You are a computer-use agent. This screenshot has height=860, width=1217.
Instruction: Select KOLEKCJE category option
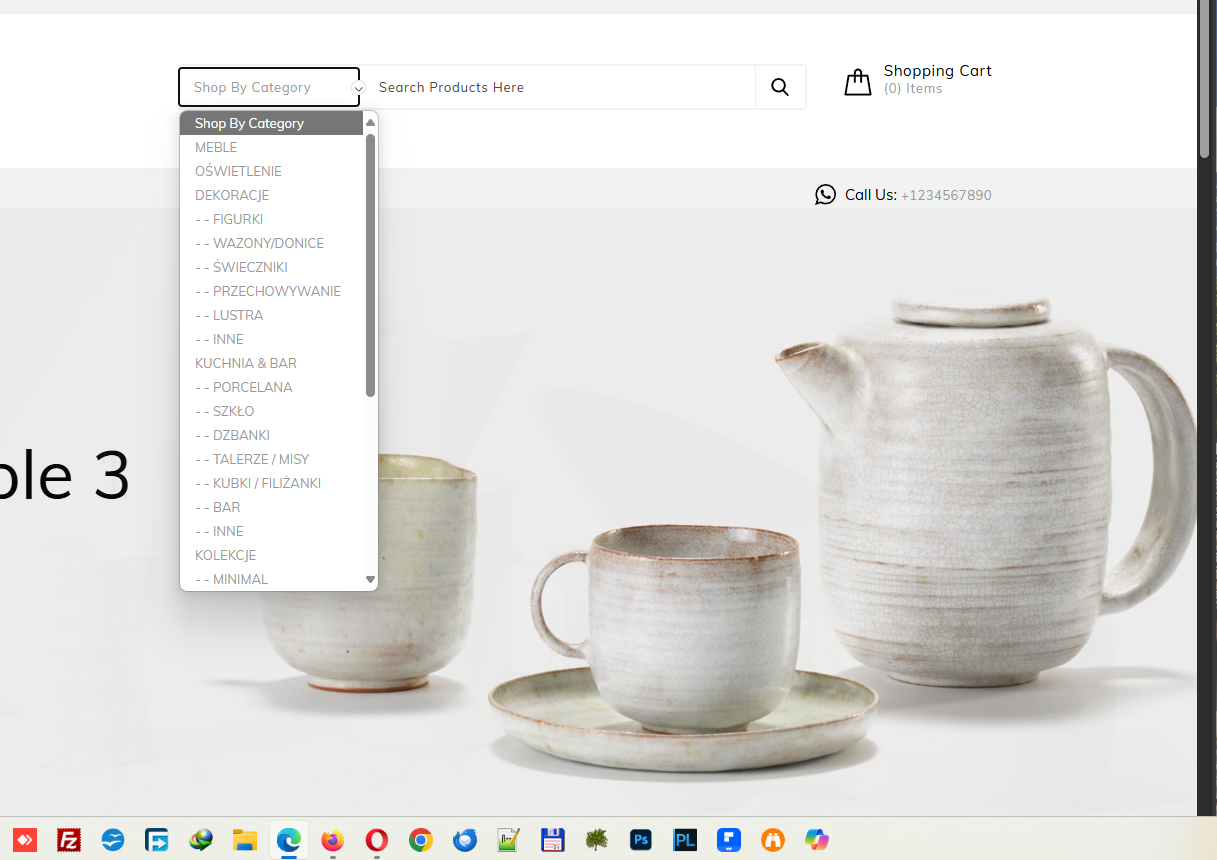[271, 555]
